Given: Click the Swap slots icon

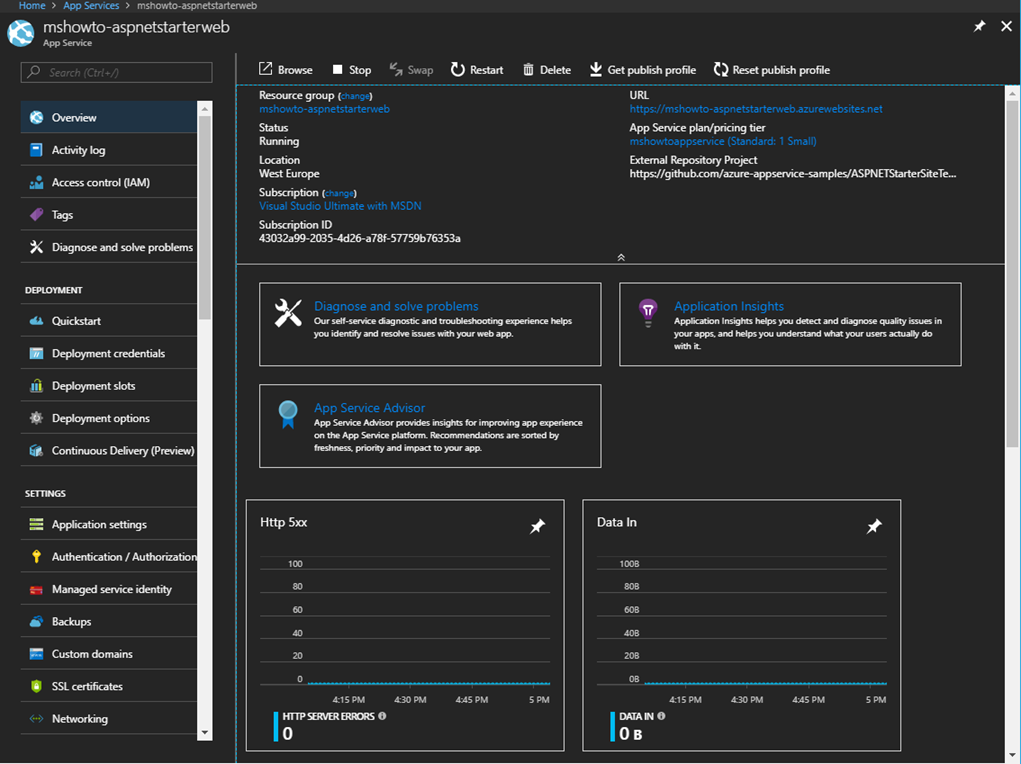Looking at the screenshot, I should point(395,69).
